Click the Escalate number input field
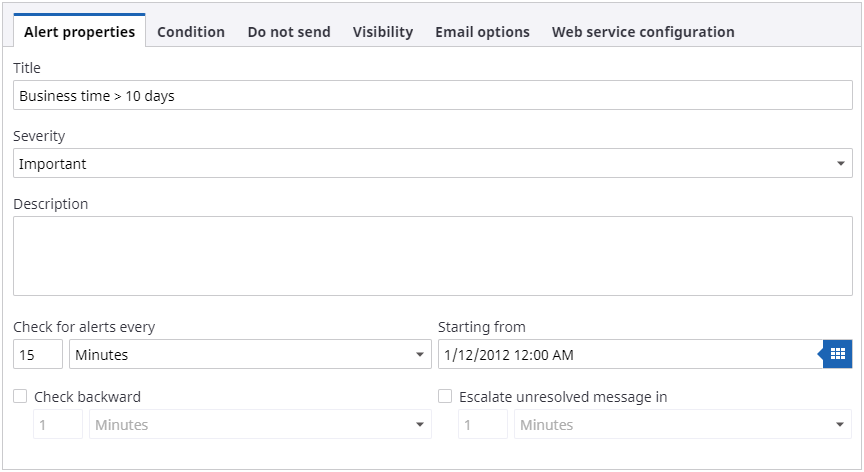864x472 pixels. tap(483, 425)
